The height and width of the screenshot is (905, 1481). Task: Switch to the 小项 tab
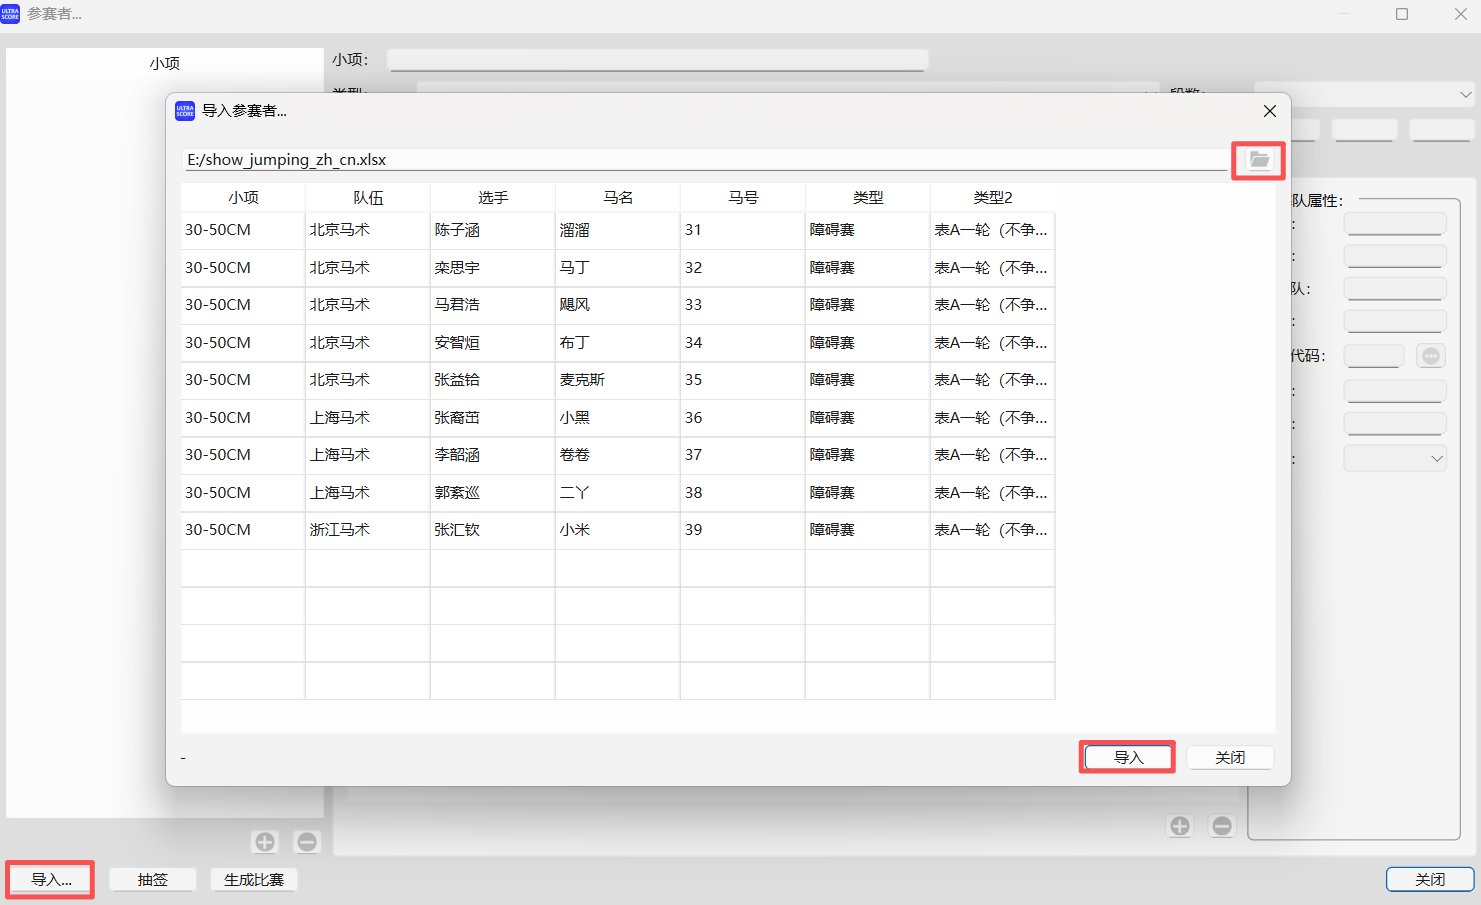click(x=165, y=62)
